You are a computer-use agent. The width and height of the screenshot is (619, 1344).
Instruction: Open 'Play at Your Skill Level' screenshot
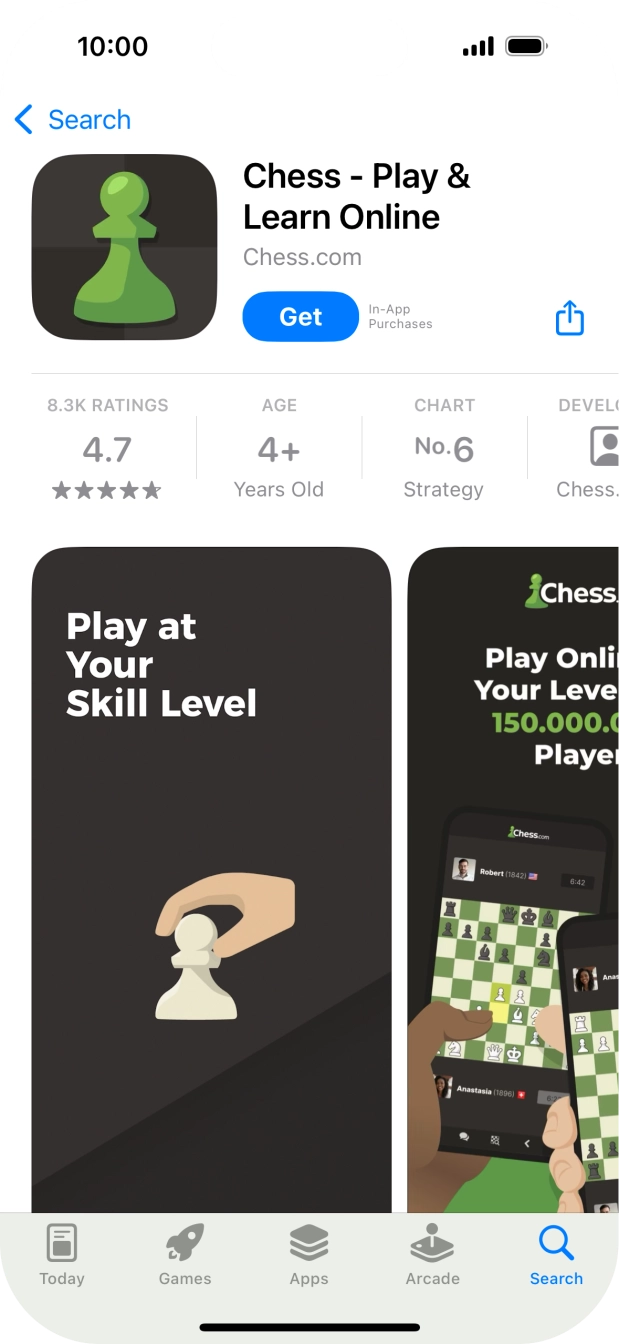tap(211, 880)
